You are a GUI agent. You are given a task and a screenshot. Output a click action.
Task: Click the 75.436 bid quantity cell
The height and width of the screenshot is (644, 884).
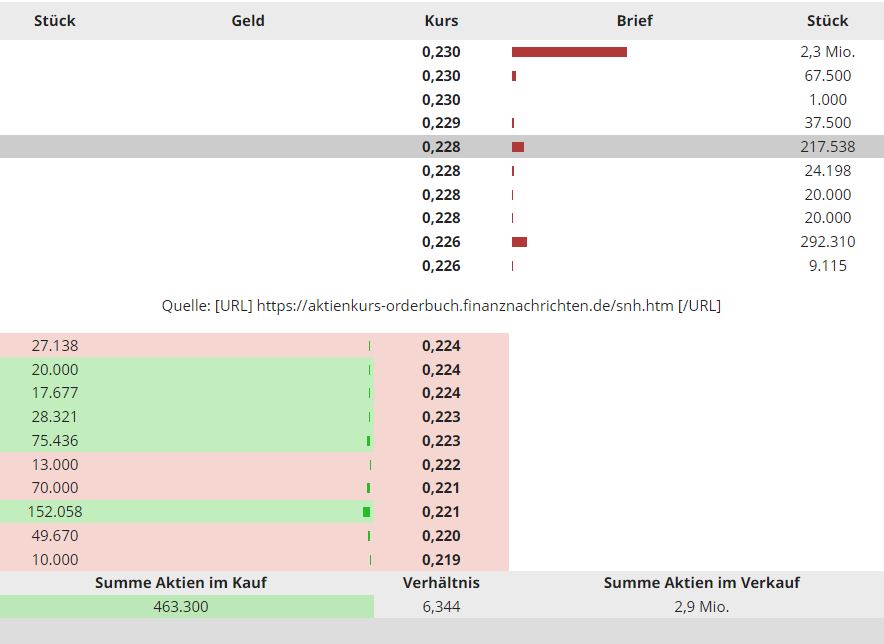(x=55, y=441)
